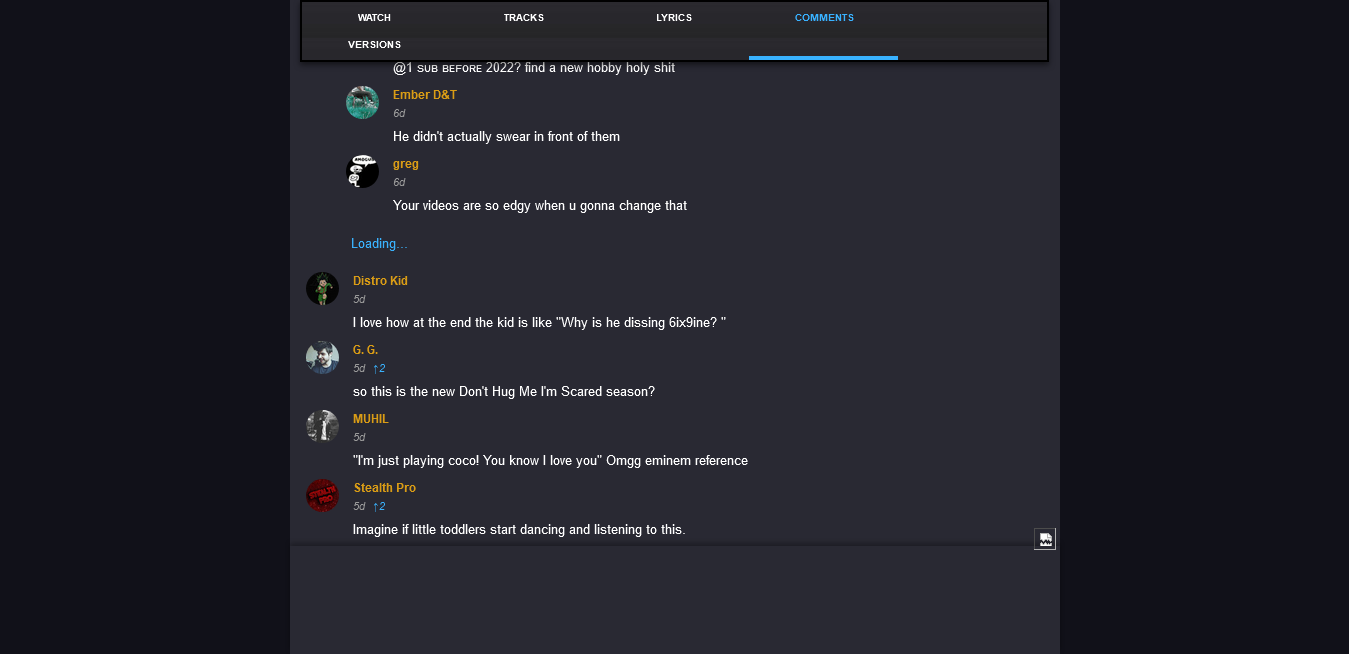Switch to the Watch tab
1349x654 pixels.
coord(374,18)
